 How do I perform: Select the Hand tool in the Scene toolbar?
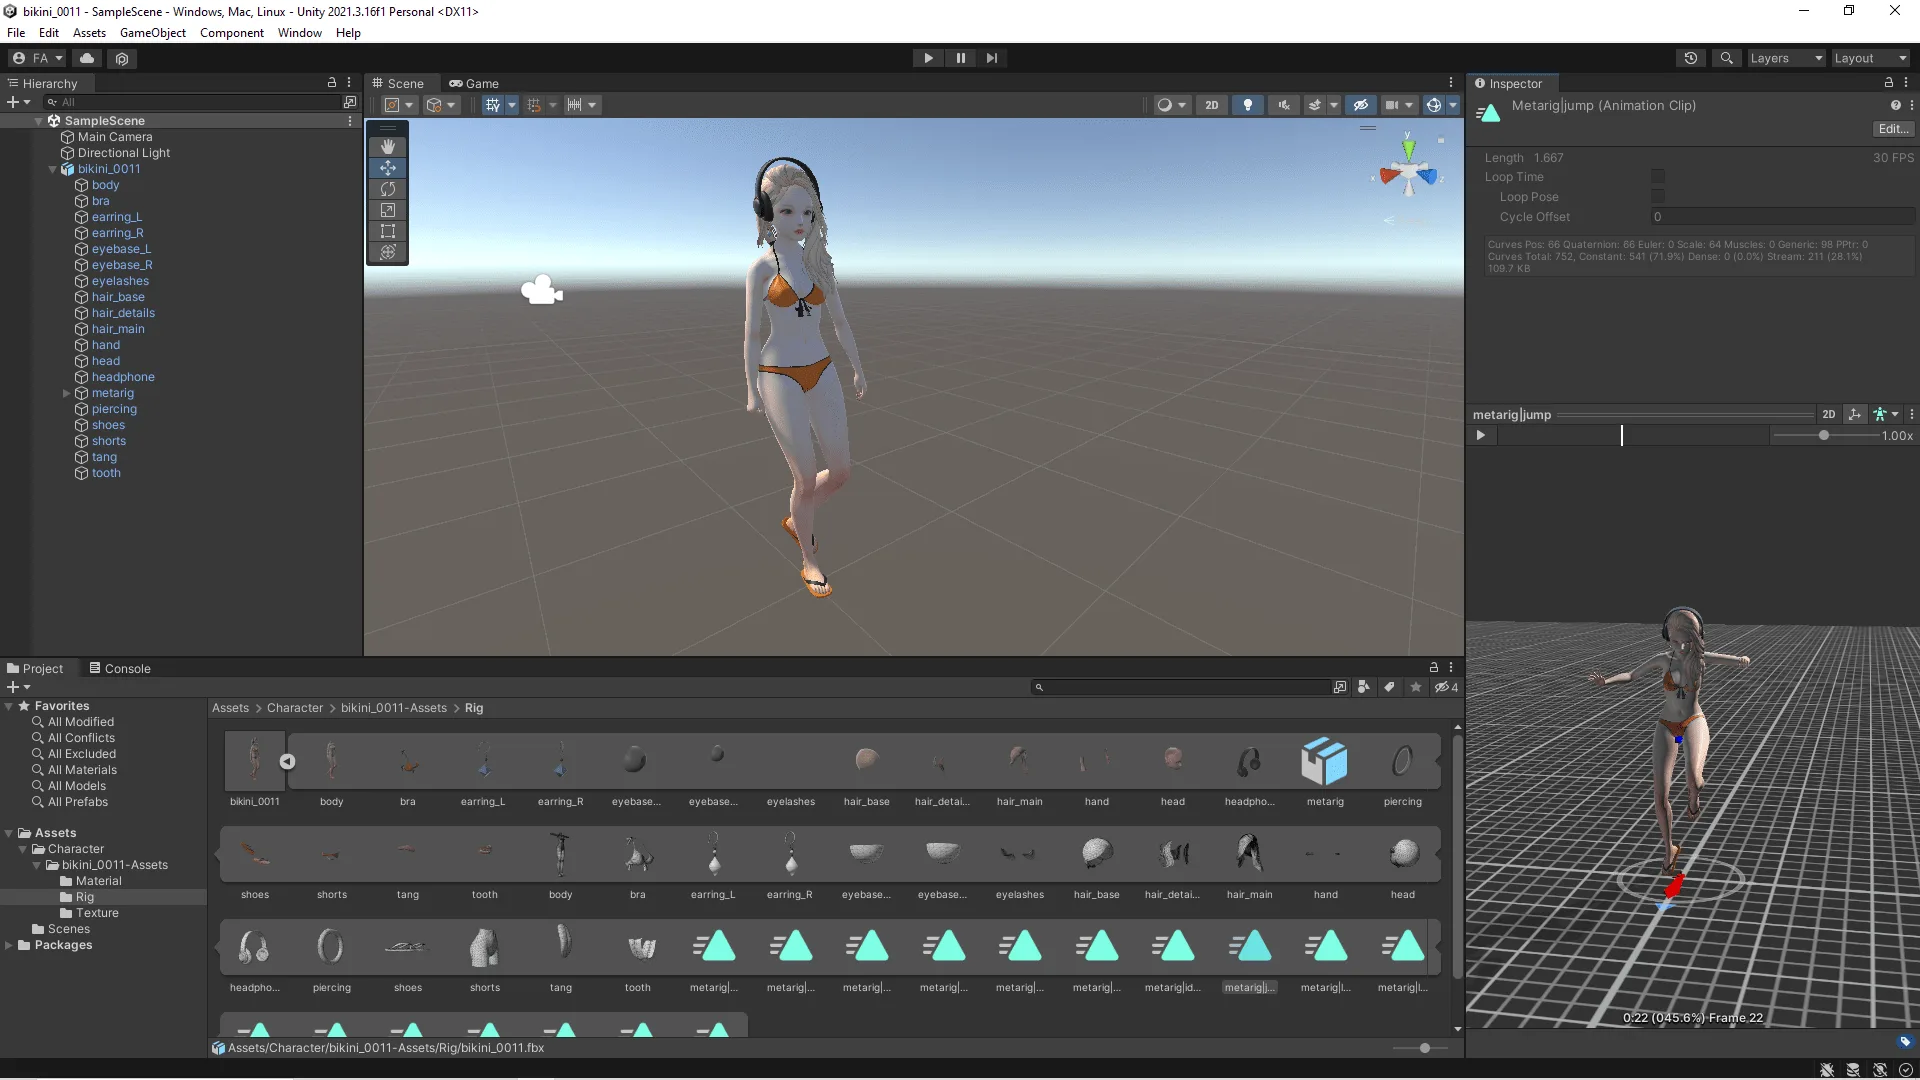tap(387, 147)
